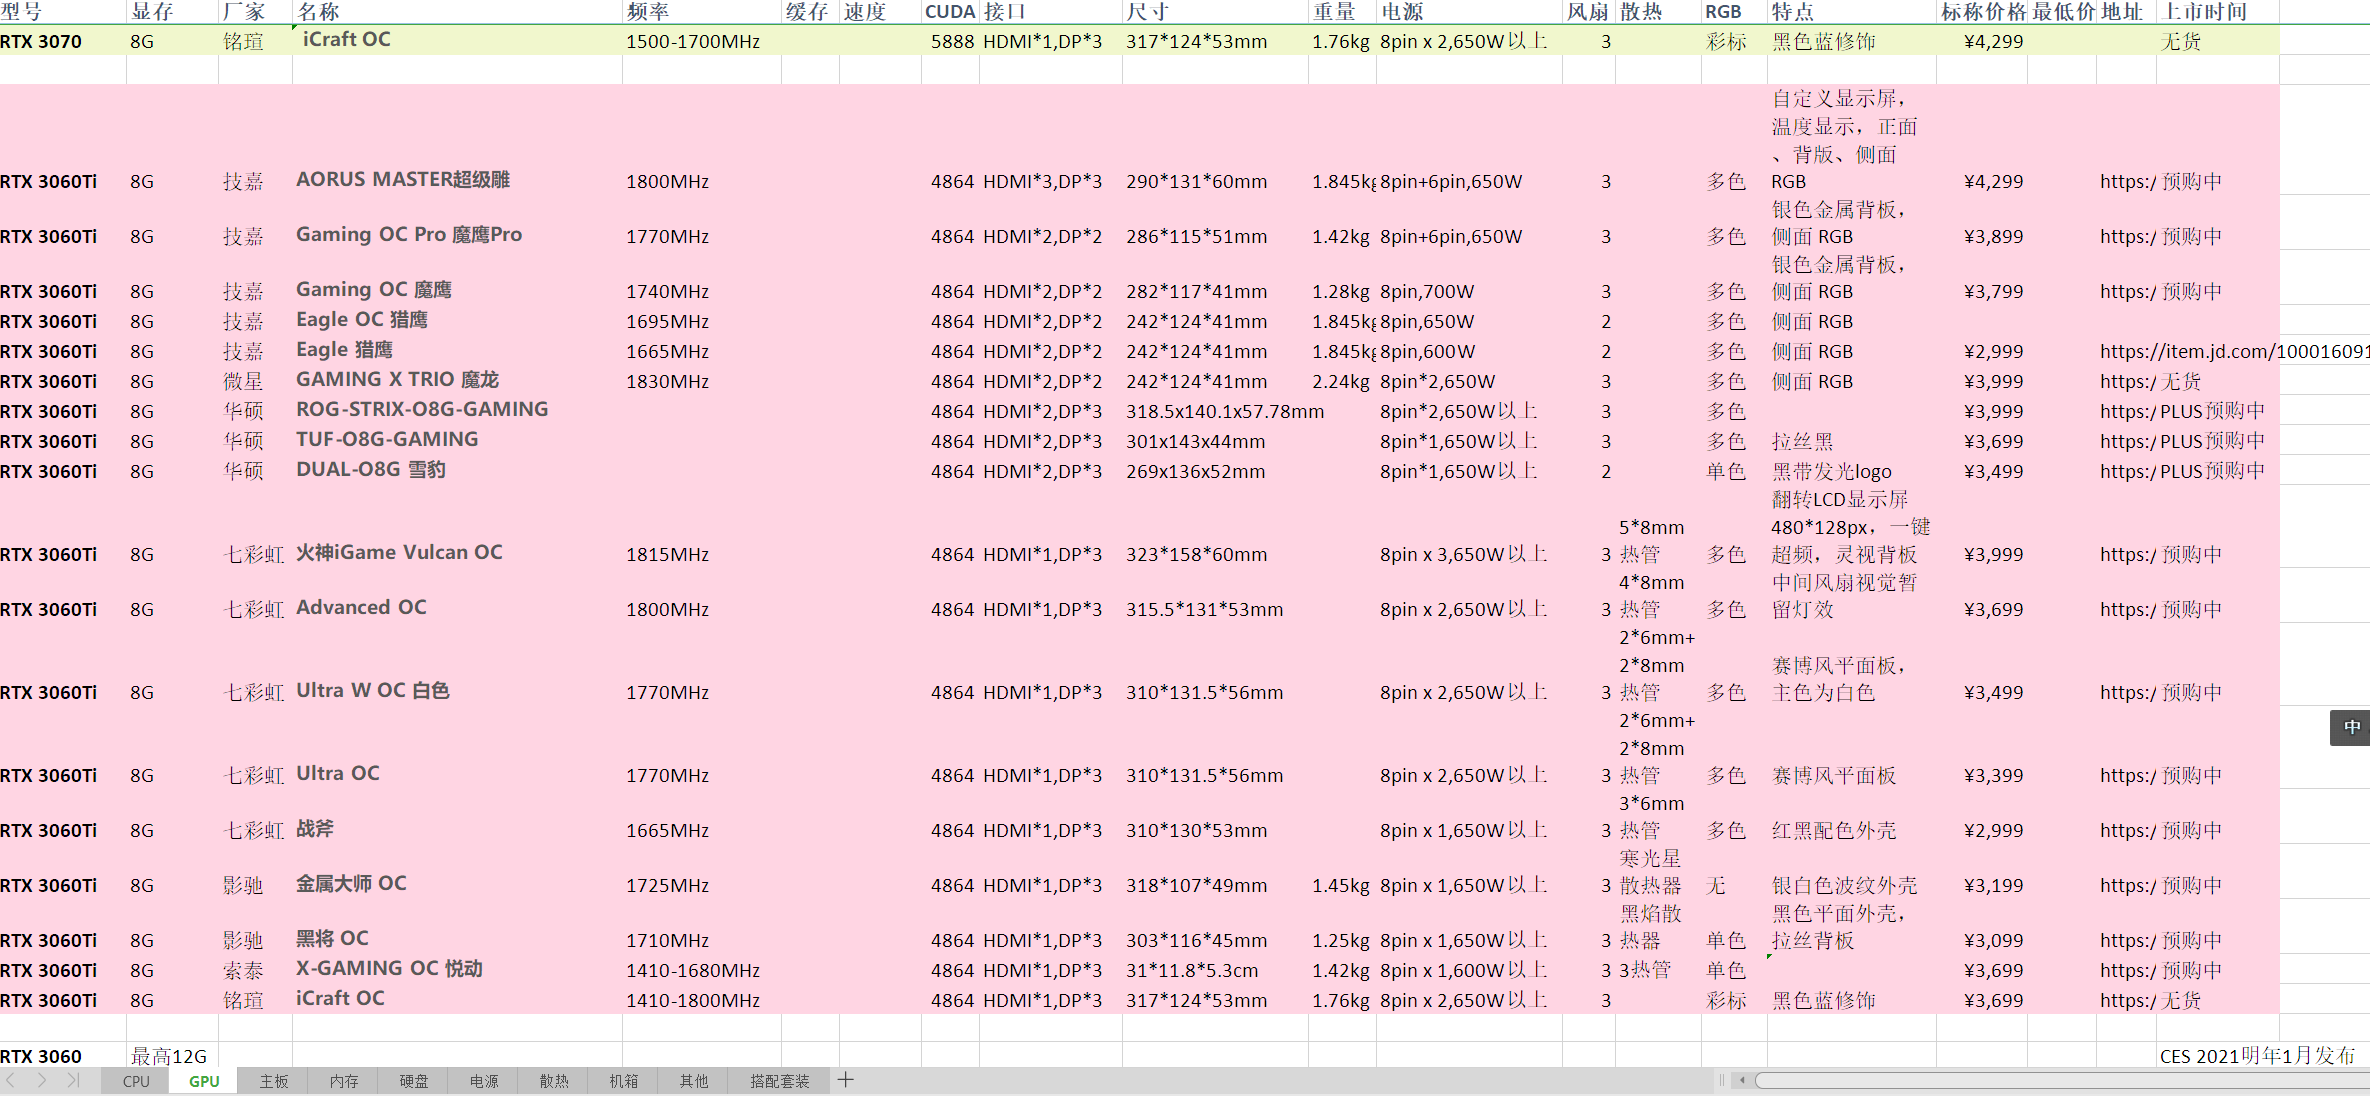This screenshot has height=1096, width=2370.
Task: Select the CUDA column header cell
Action: click(949, 12)
